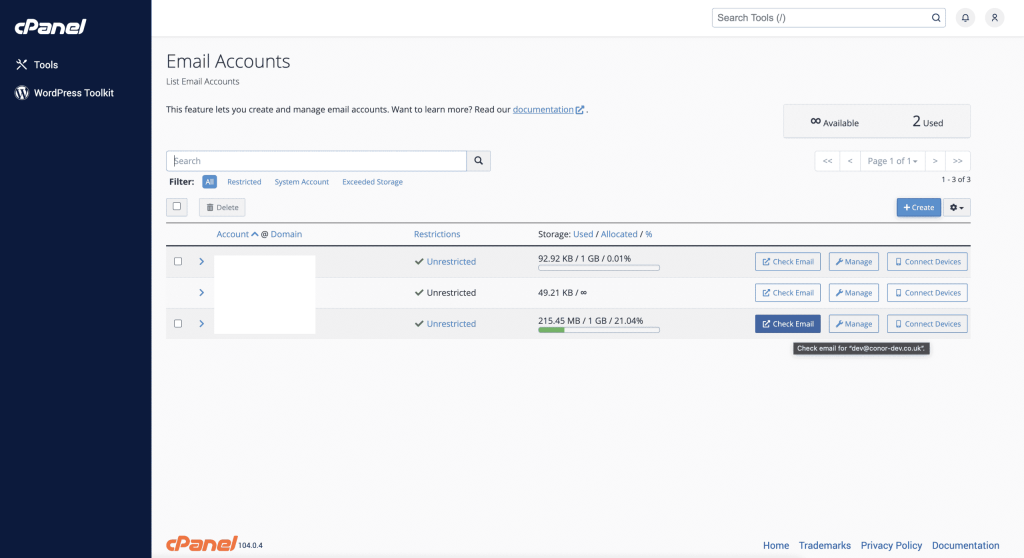Go to next page button

point(935,161)
